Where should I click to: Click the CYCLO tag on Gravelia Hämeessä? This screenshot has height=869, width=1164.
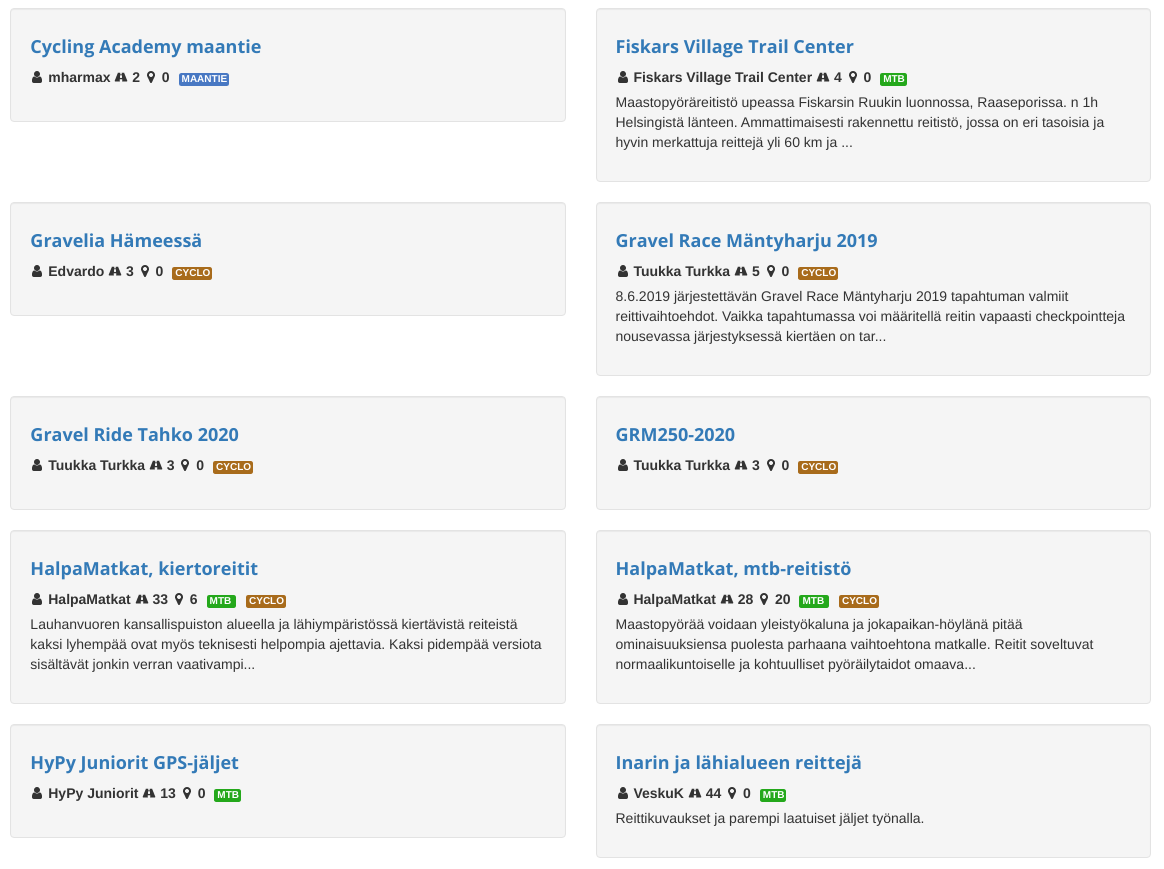(192, 273)
